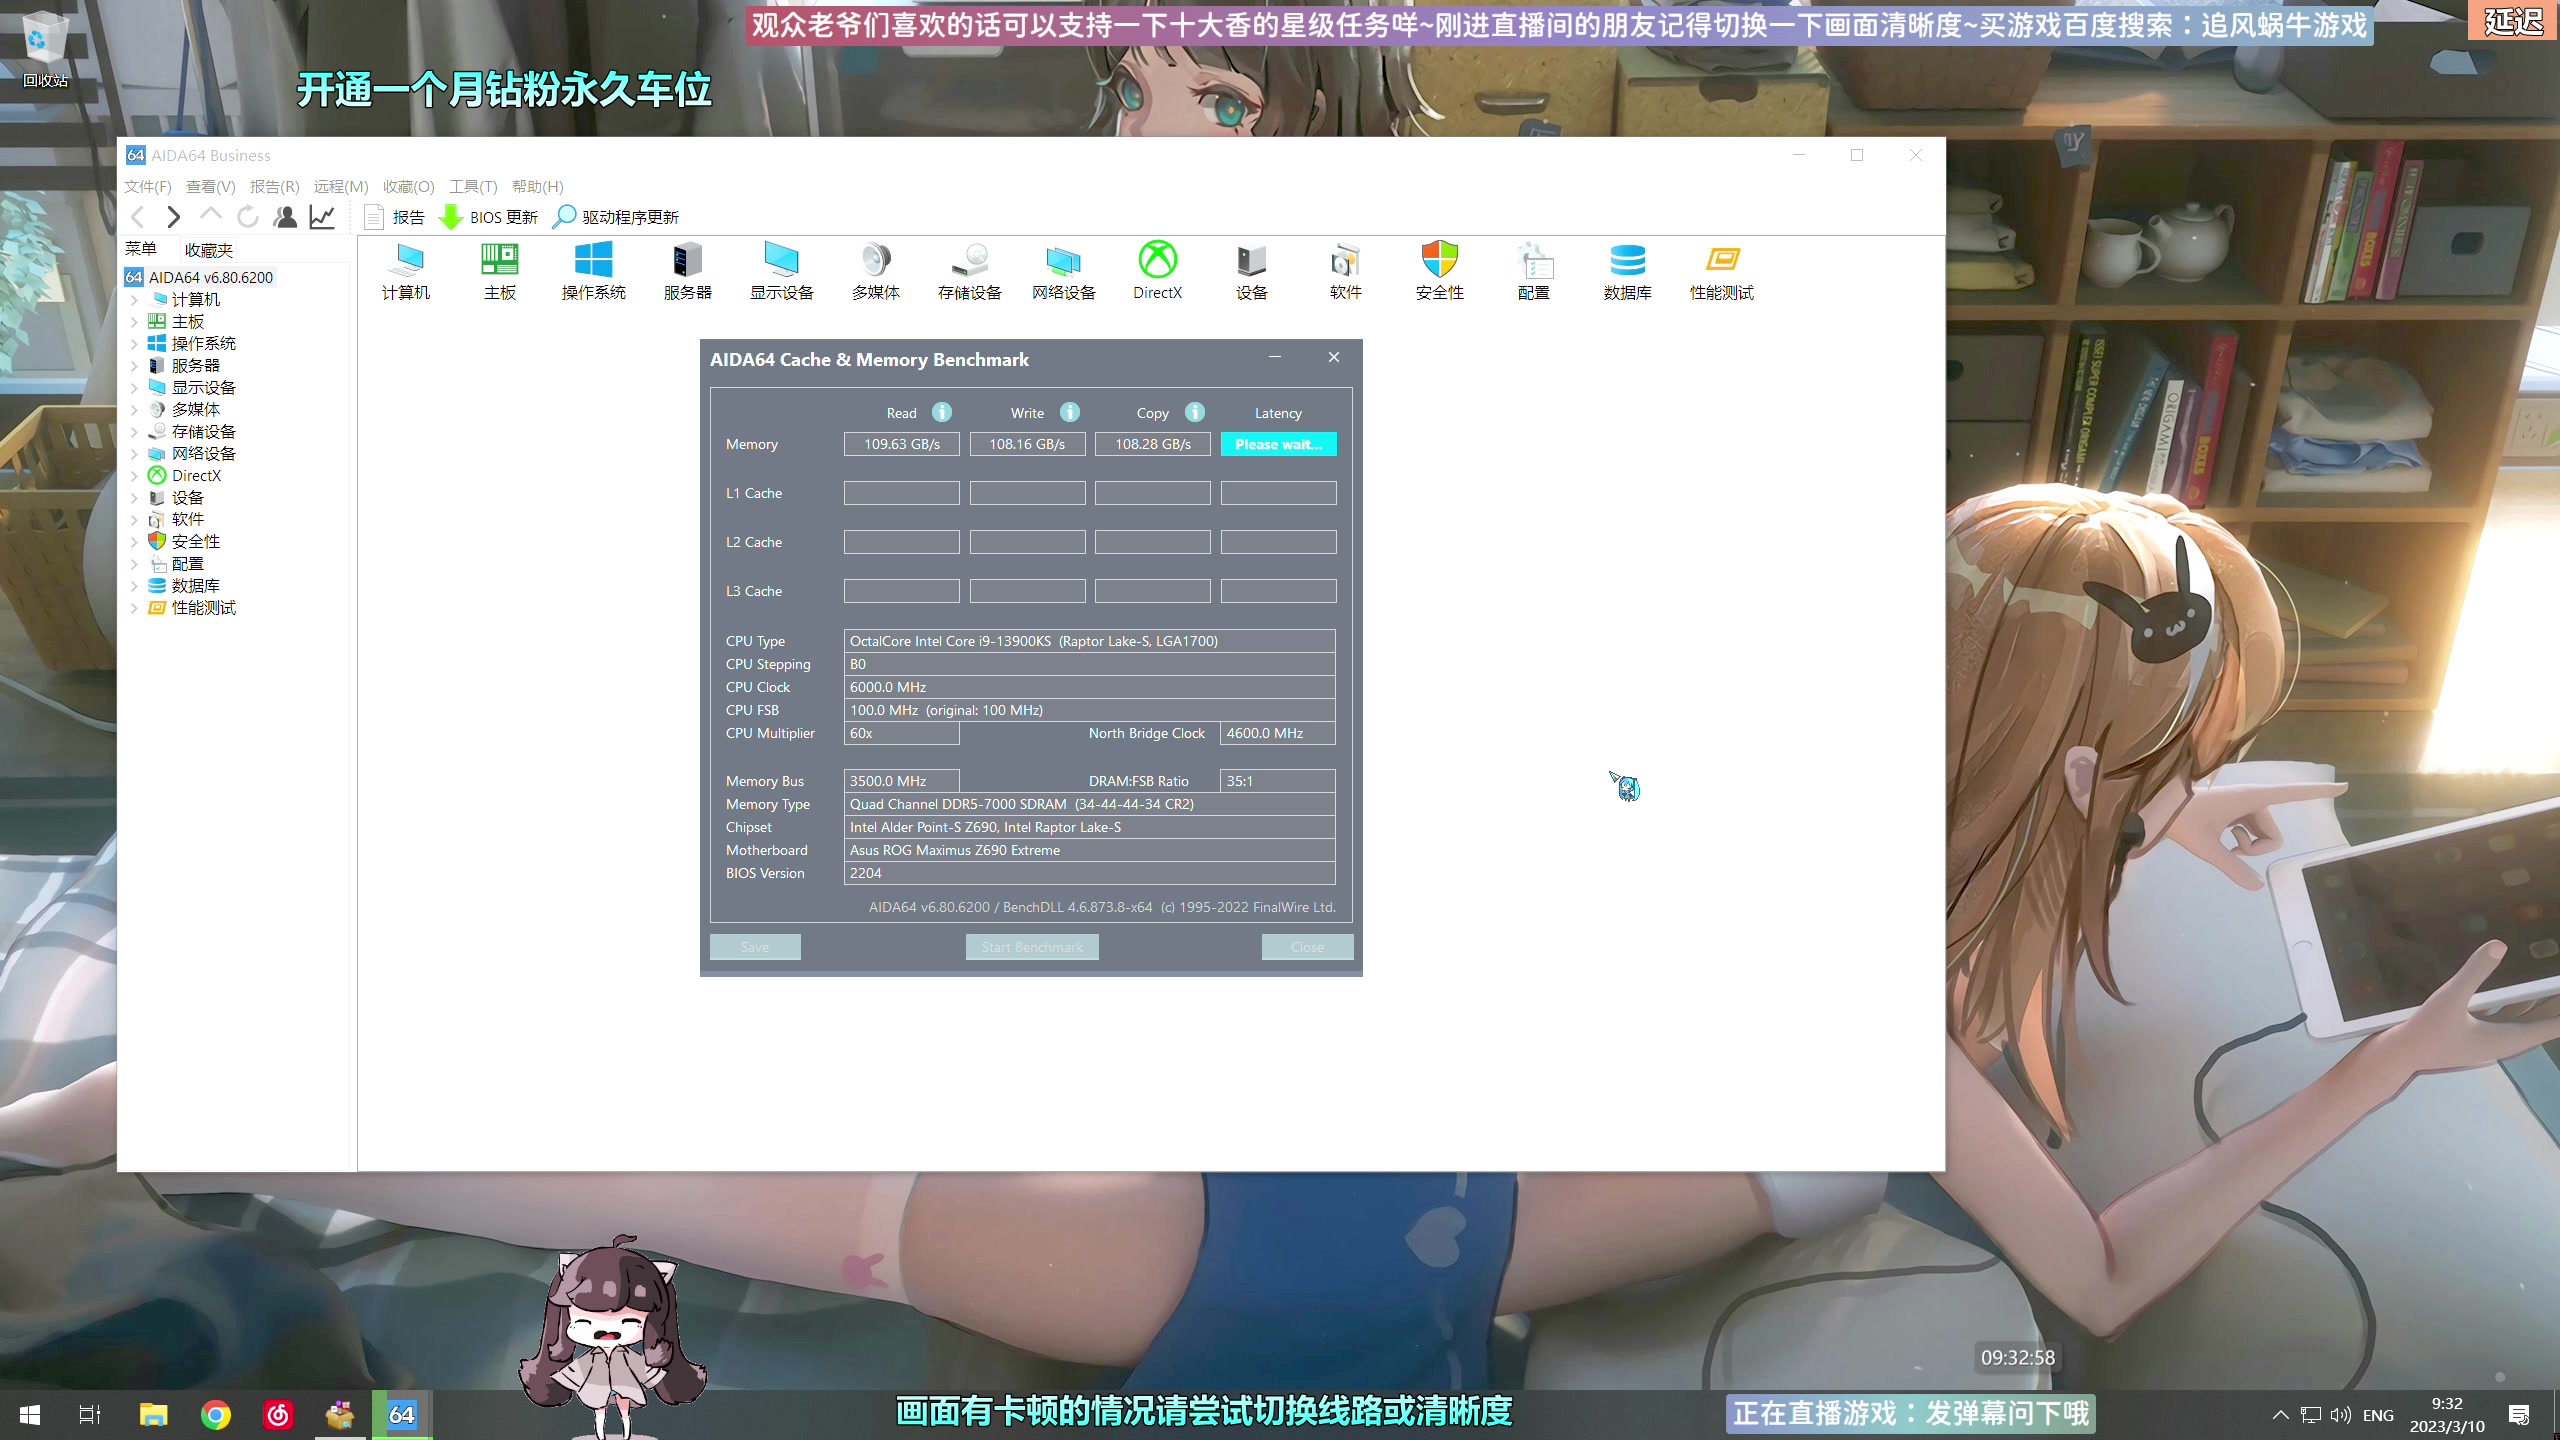
Task: Expand the 计算机 tree node
Action: coord(134,299)
